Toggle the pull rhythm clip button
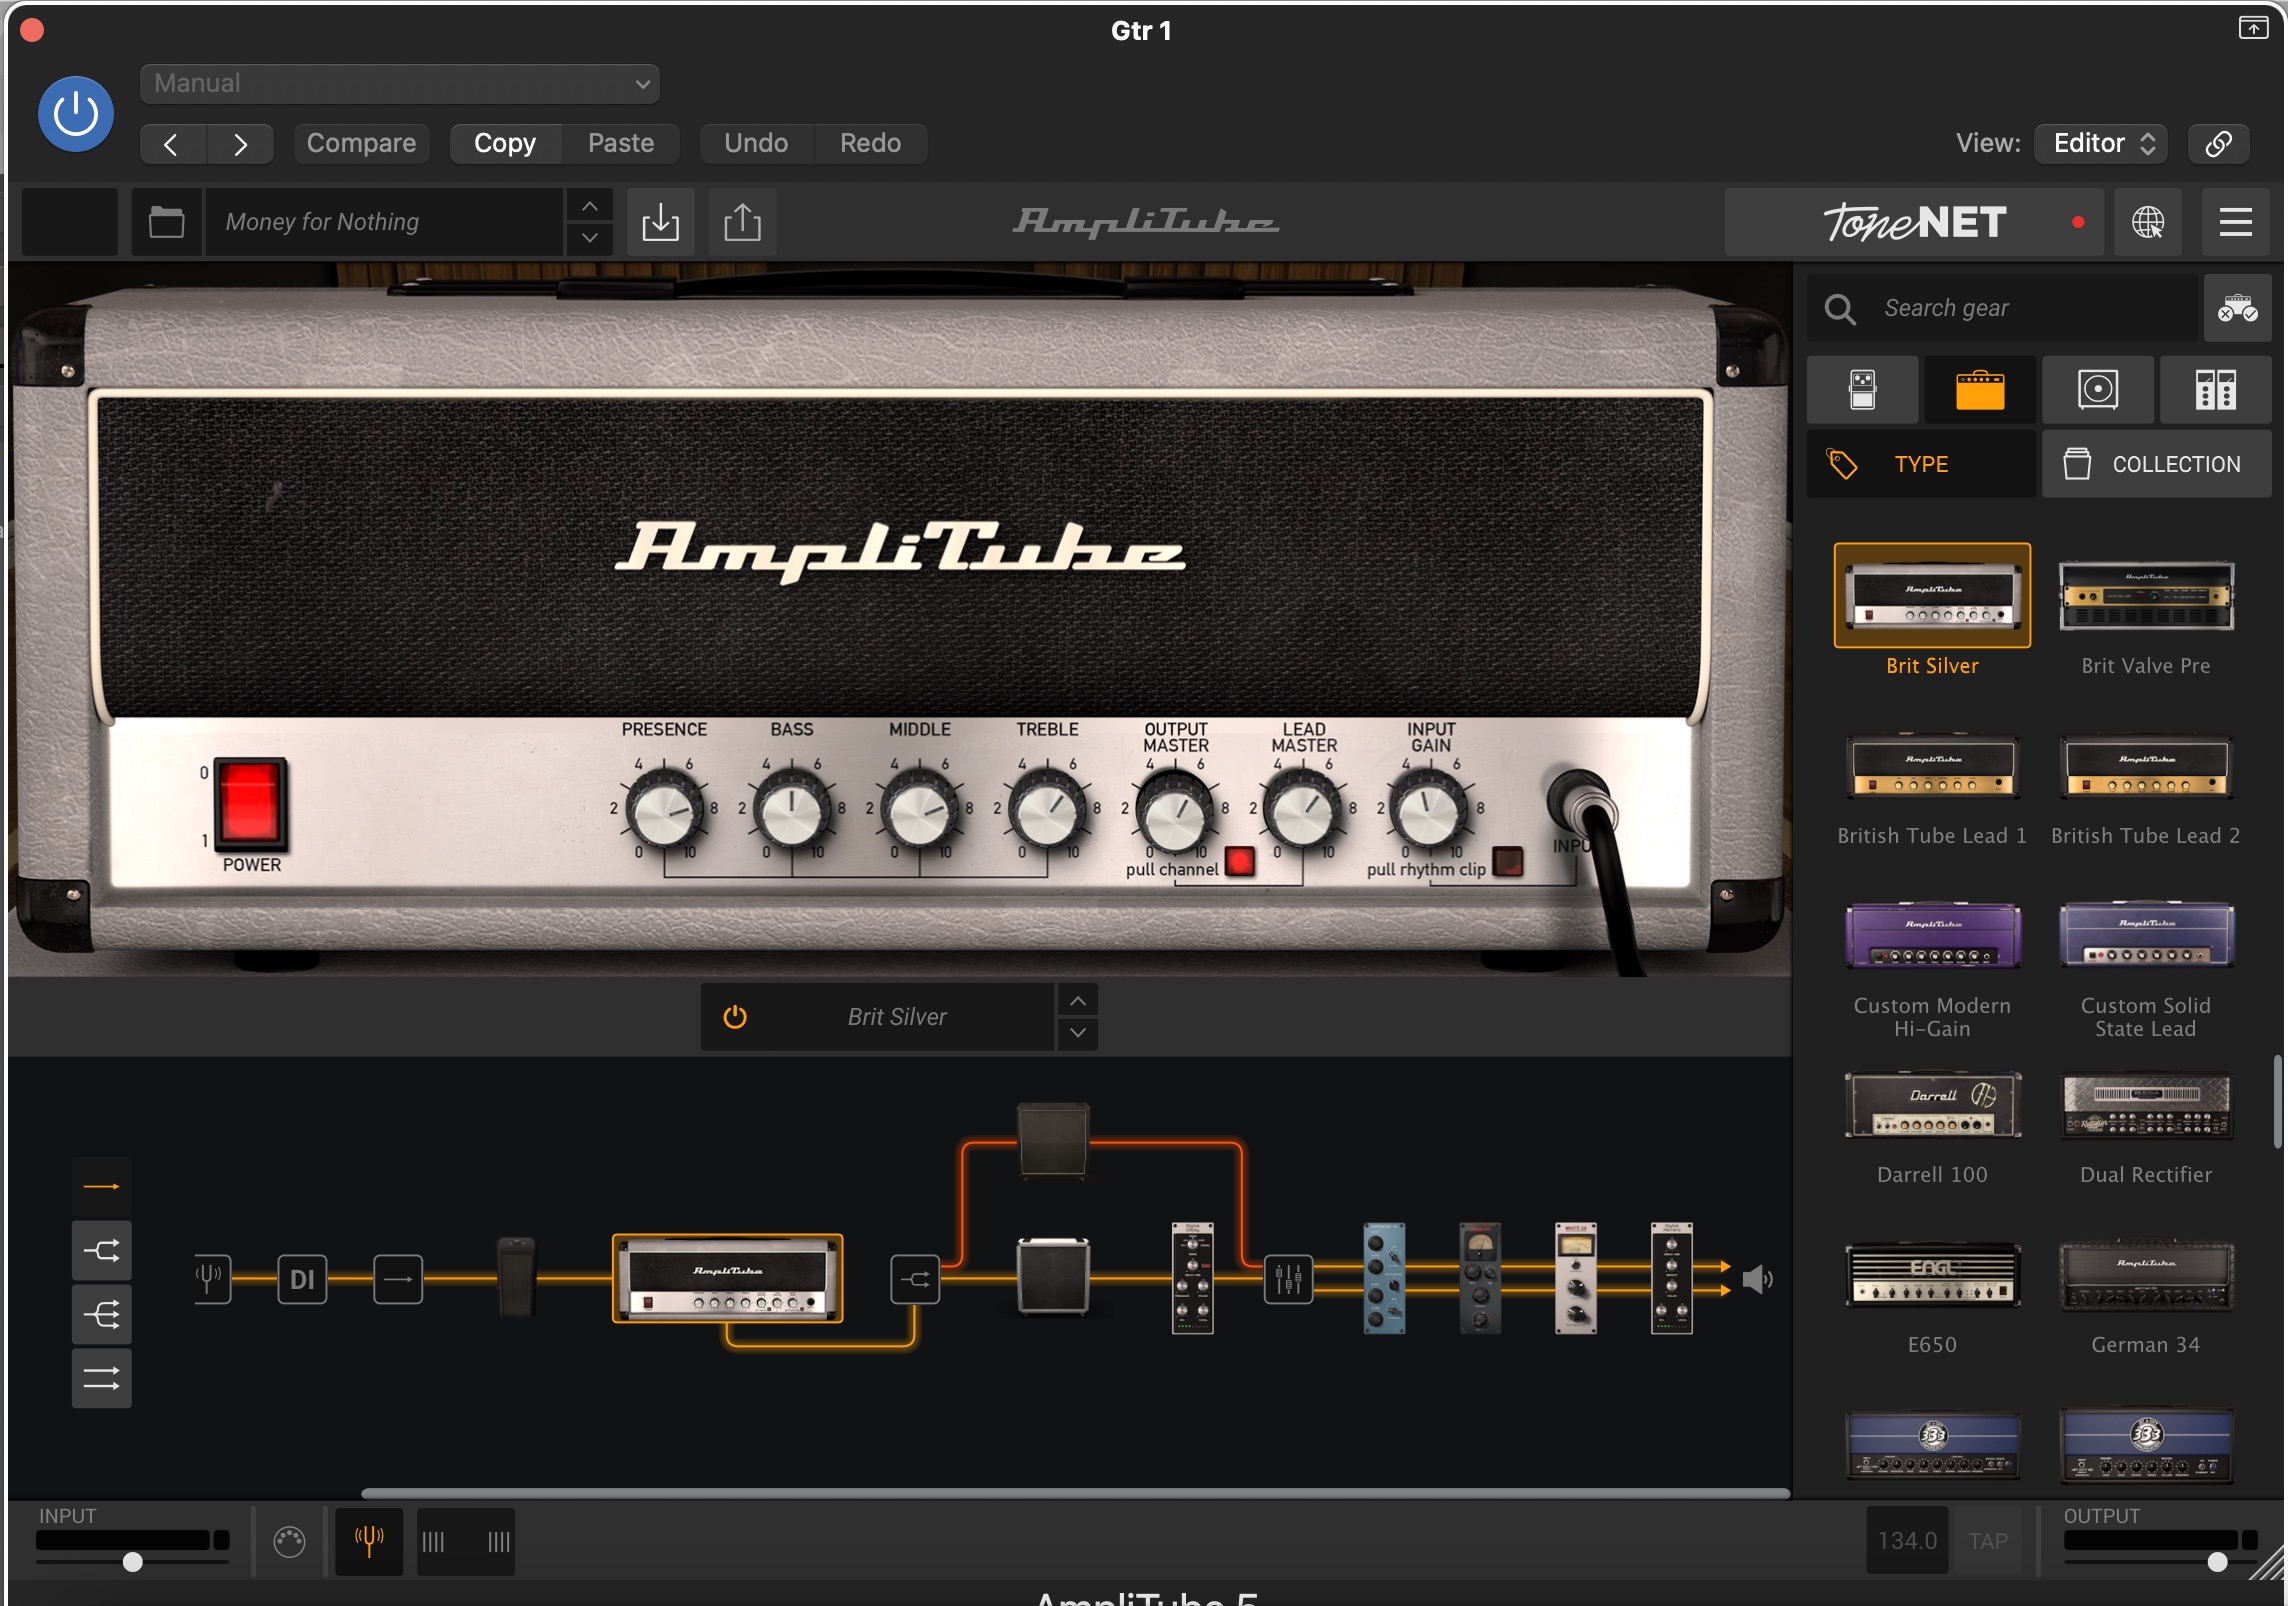2288x1606 pixels. (x=1508, y=861)
